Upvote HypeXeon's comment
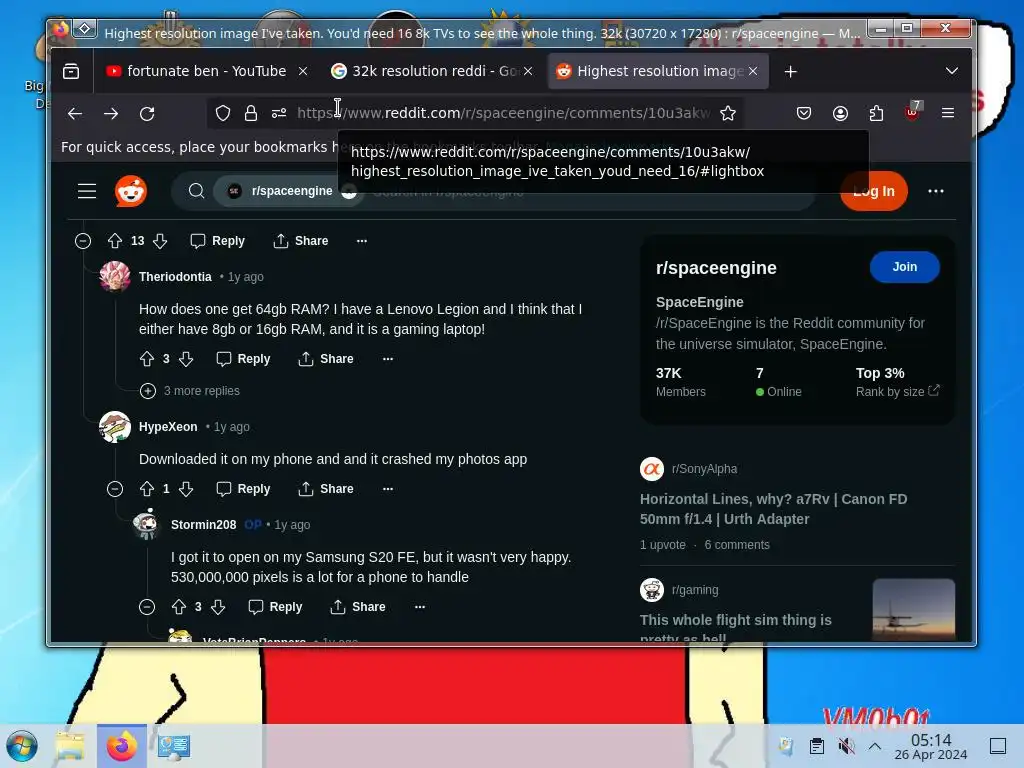The image size is (1024, 768). (147, 488)
